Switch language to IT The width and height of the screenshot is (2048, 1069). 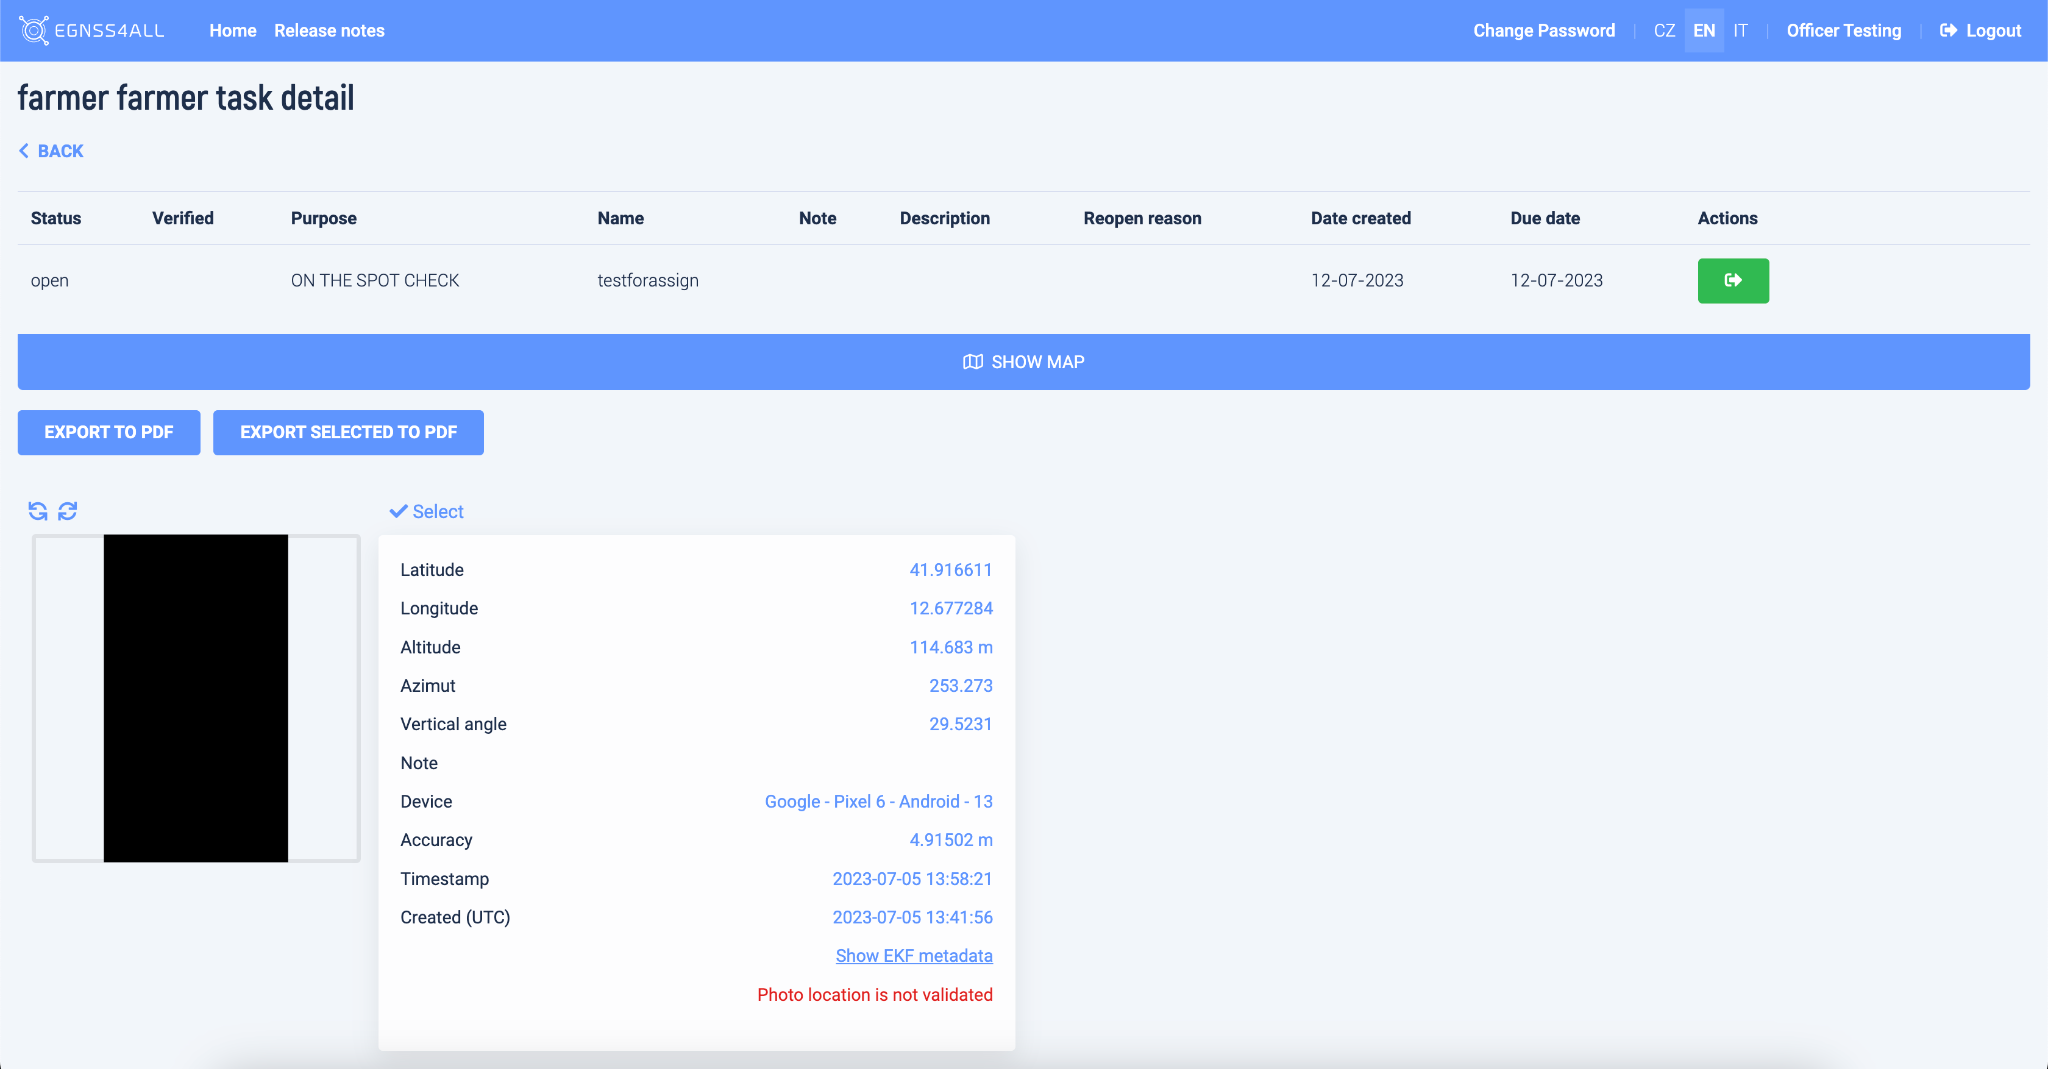tap(1740, 31)
